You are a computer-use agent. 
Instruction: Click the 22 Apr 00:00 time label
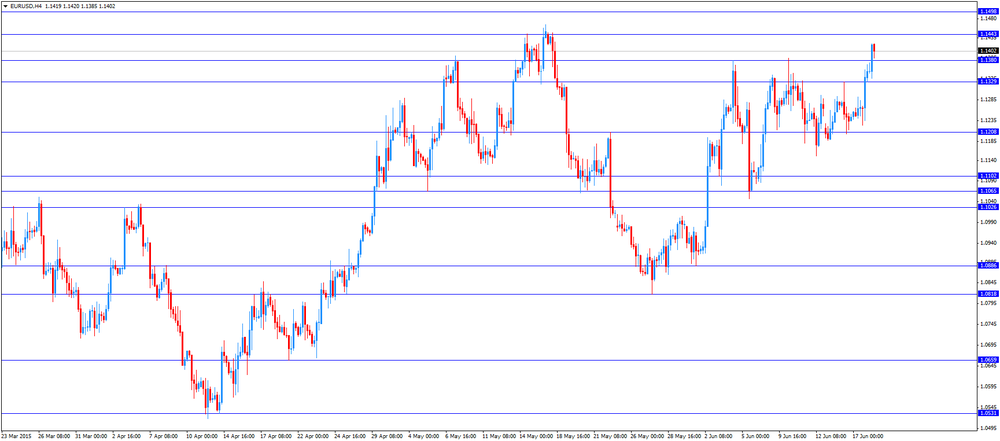312,437
